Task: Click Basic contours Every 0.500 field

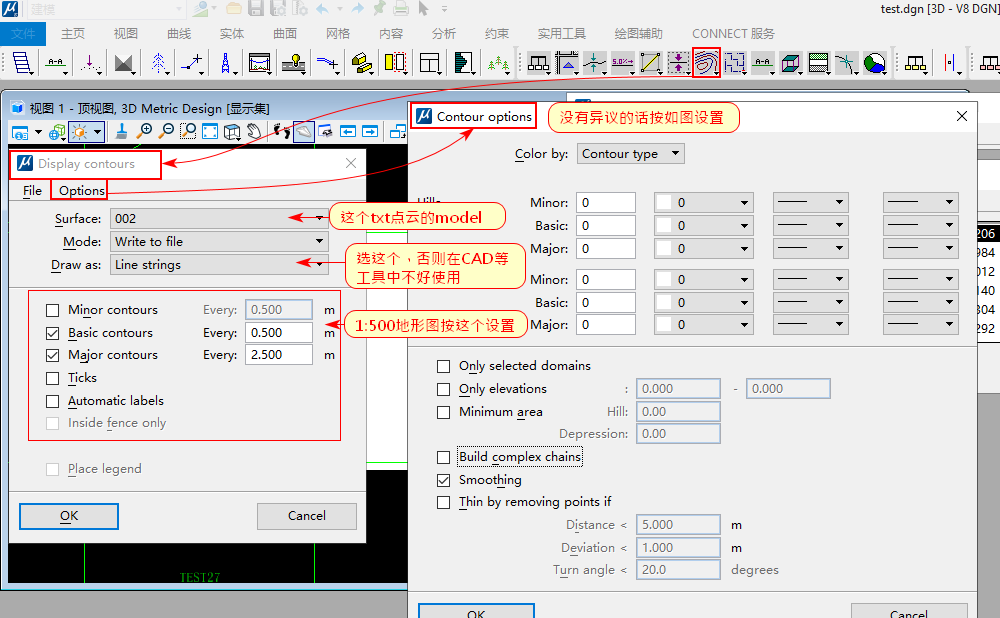Action: click(279, 333)
